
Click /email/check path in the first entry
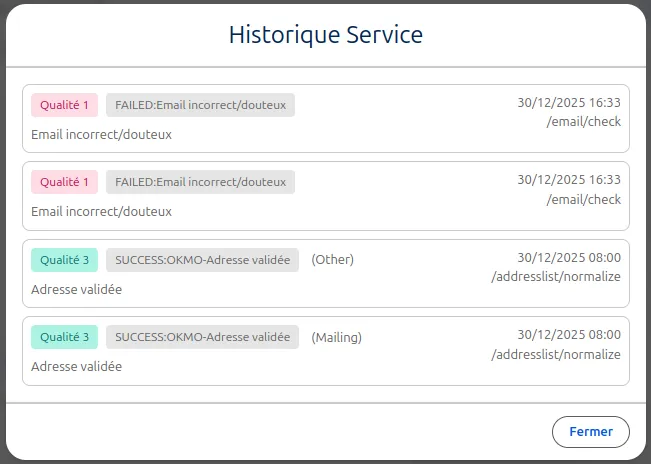pyautogui.click(x=583, y=122)
